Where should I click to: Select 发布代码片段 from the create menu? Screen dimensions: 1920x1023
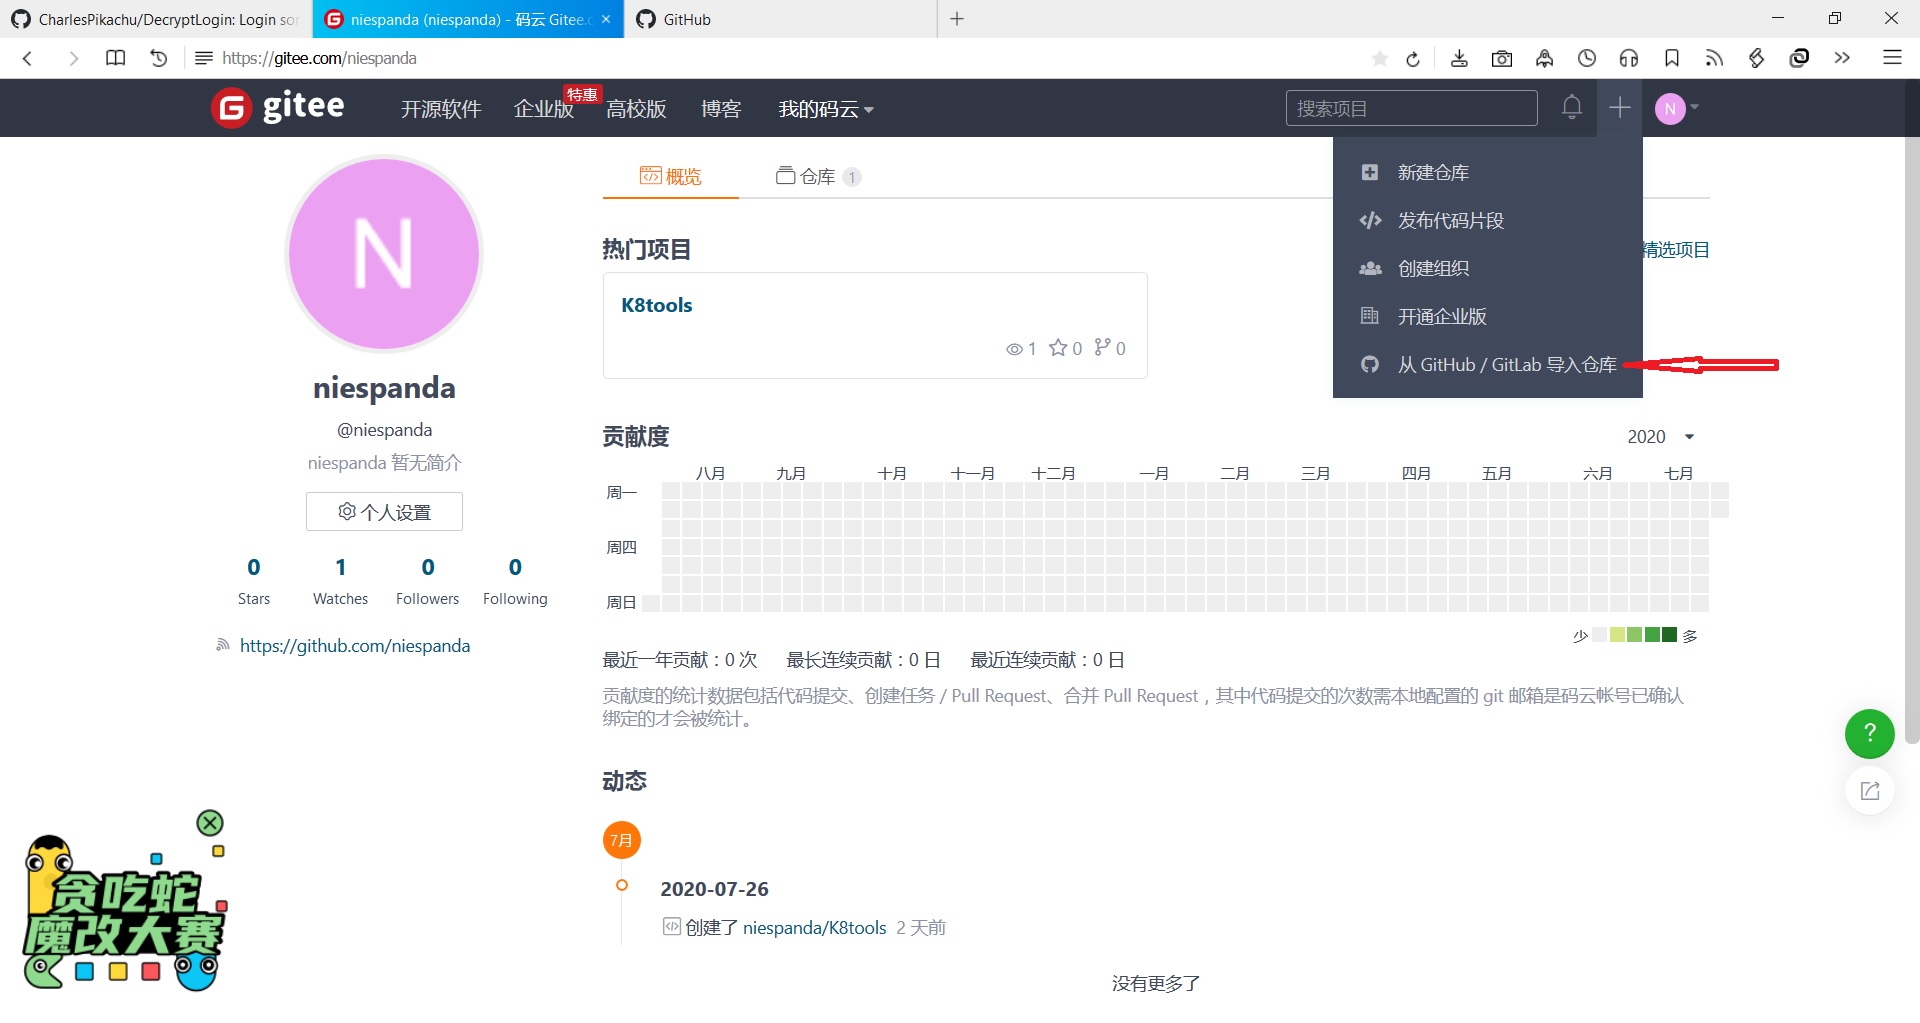1488,221
